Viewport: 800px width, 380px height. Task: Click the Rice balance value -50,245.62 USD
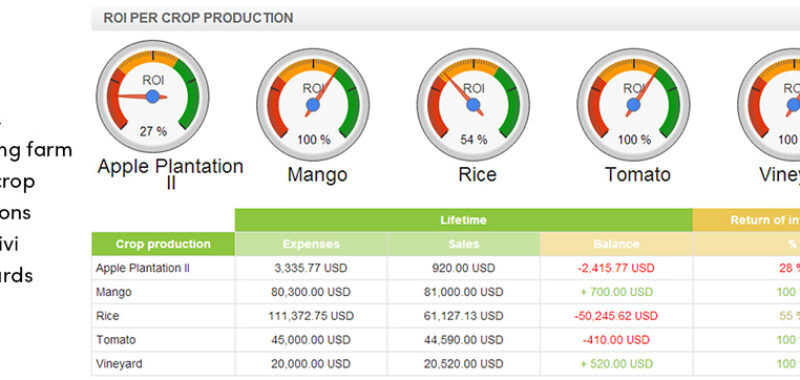click(616, 316)
